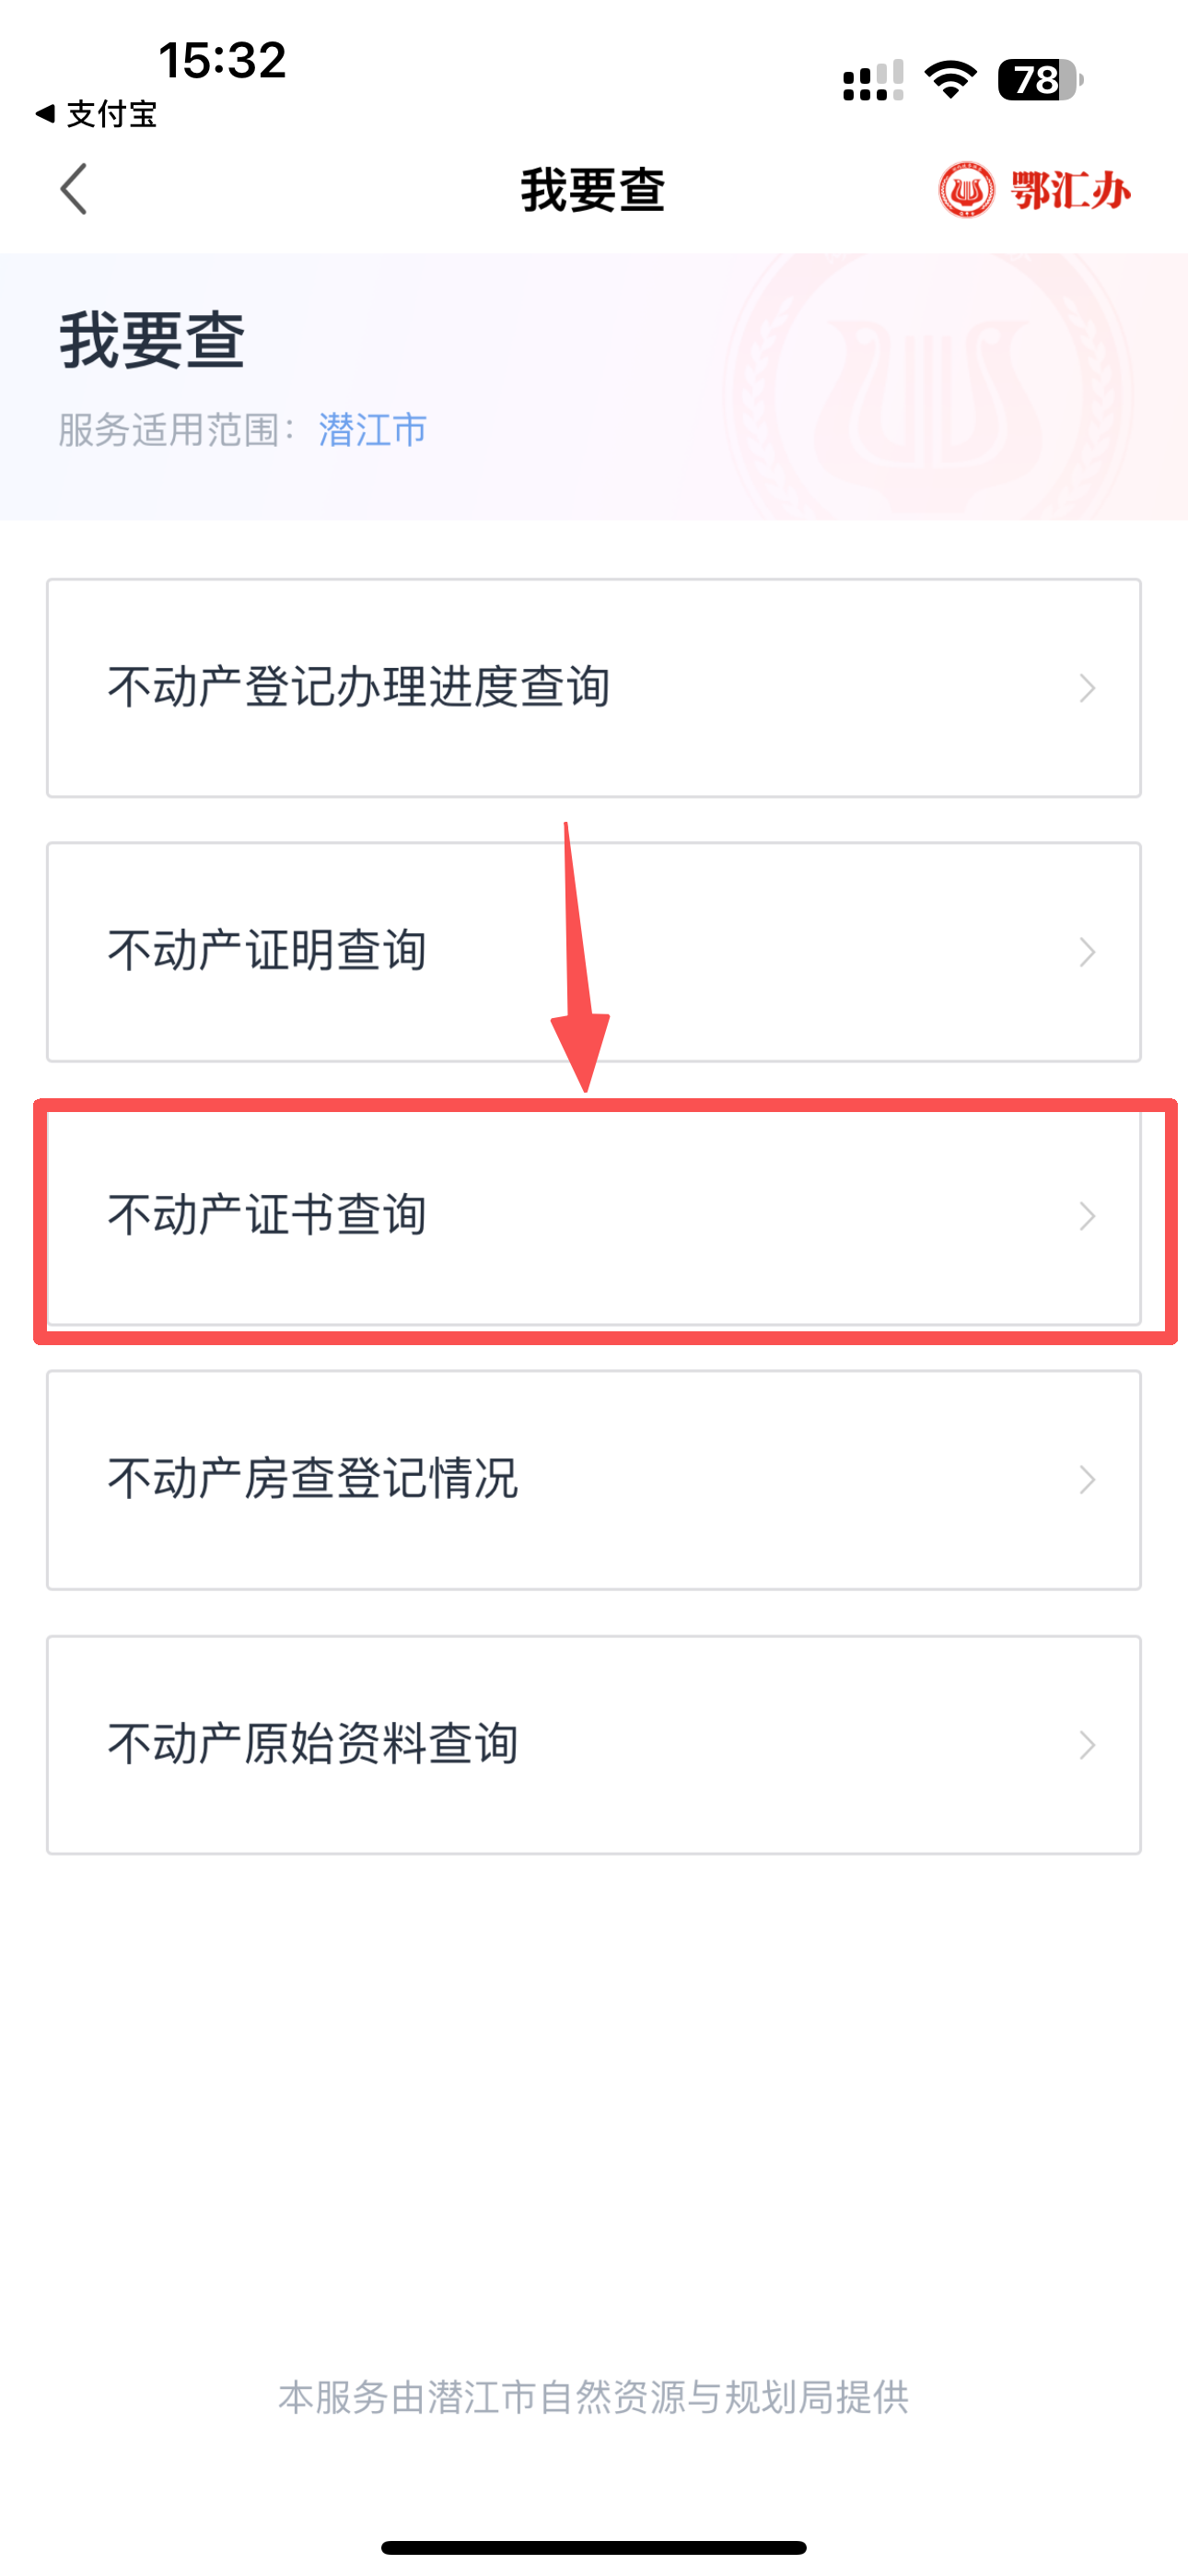Tap the back arrow in header

click(74, 189)
